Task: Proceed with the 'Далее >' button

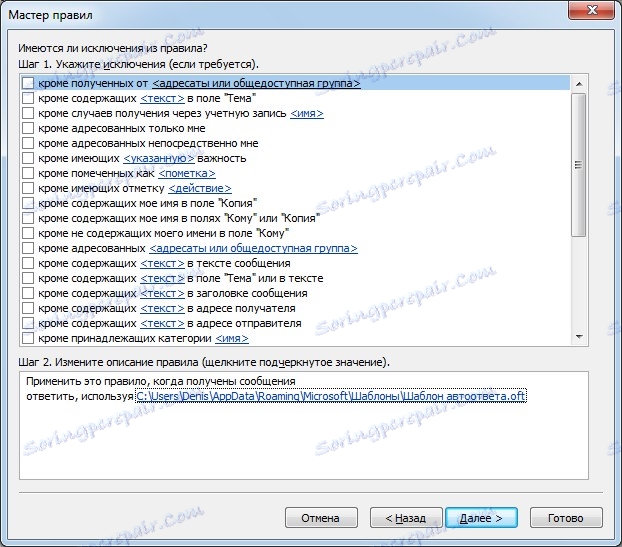Action: 481,518
